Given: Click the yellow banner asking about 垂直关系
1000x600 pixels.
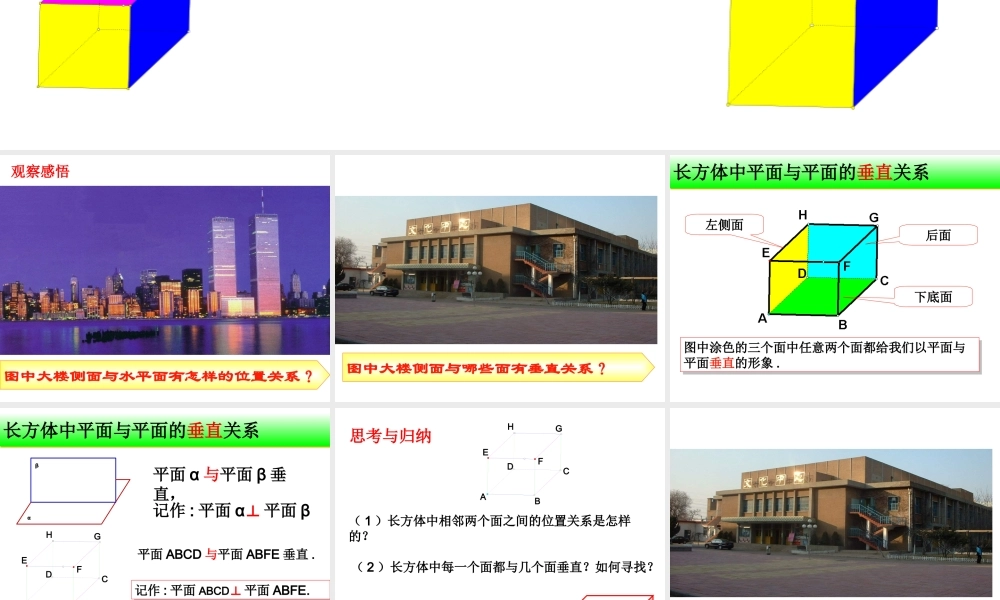Looking at the screenshot, I should coord(497,368).
